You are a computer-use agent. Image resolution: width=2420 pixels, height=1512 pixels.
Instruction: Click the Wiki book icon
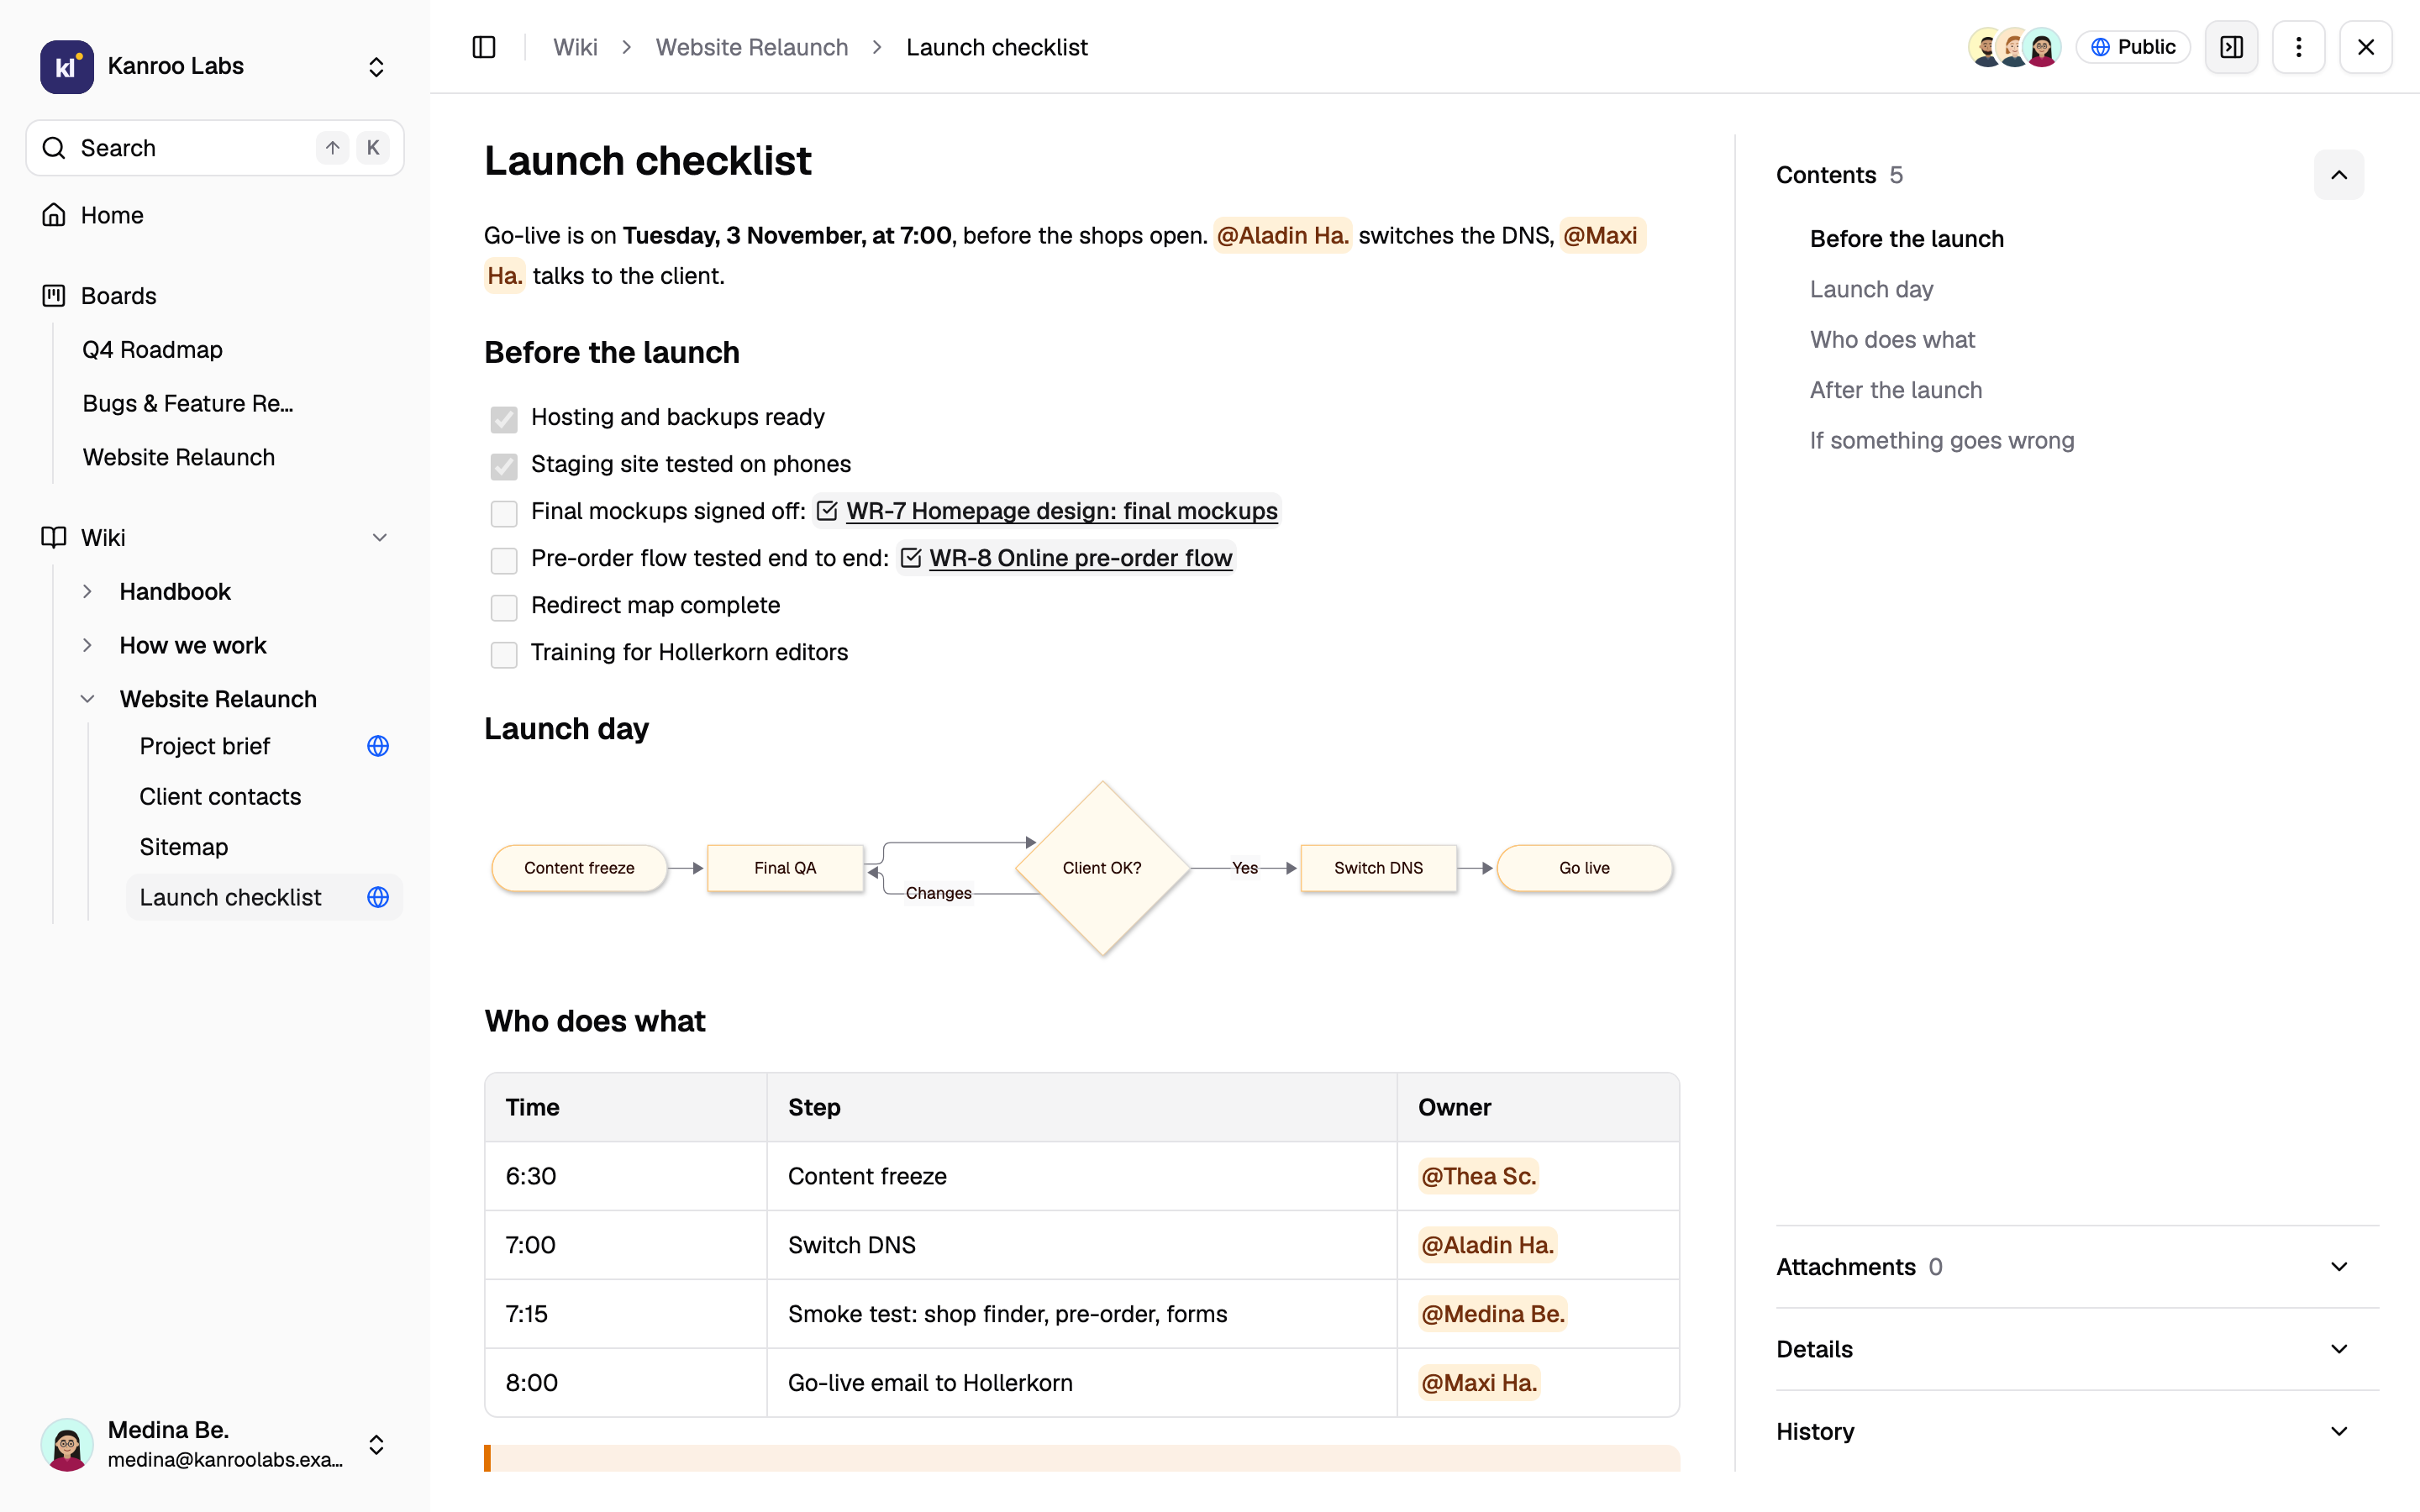point(54,538)
